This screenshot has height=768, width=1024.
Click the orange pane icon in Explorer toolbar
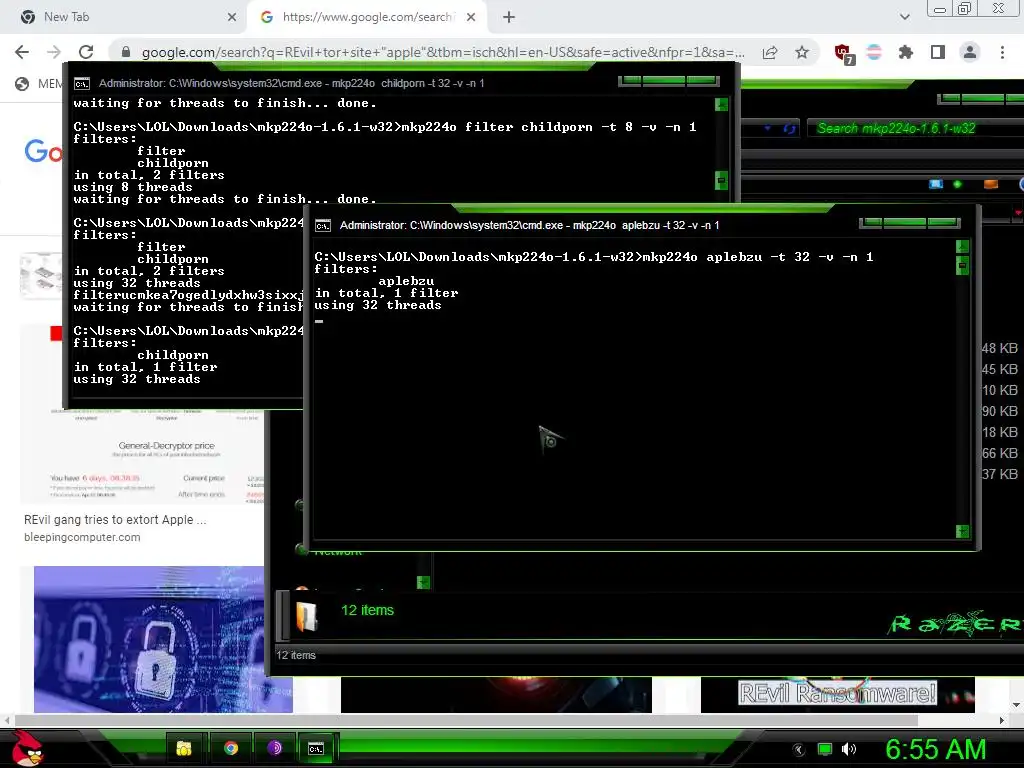click(991, 184)
